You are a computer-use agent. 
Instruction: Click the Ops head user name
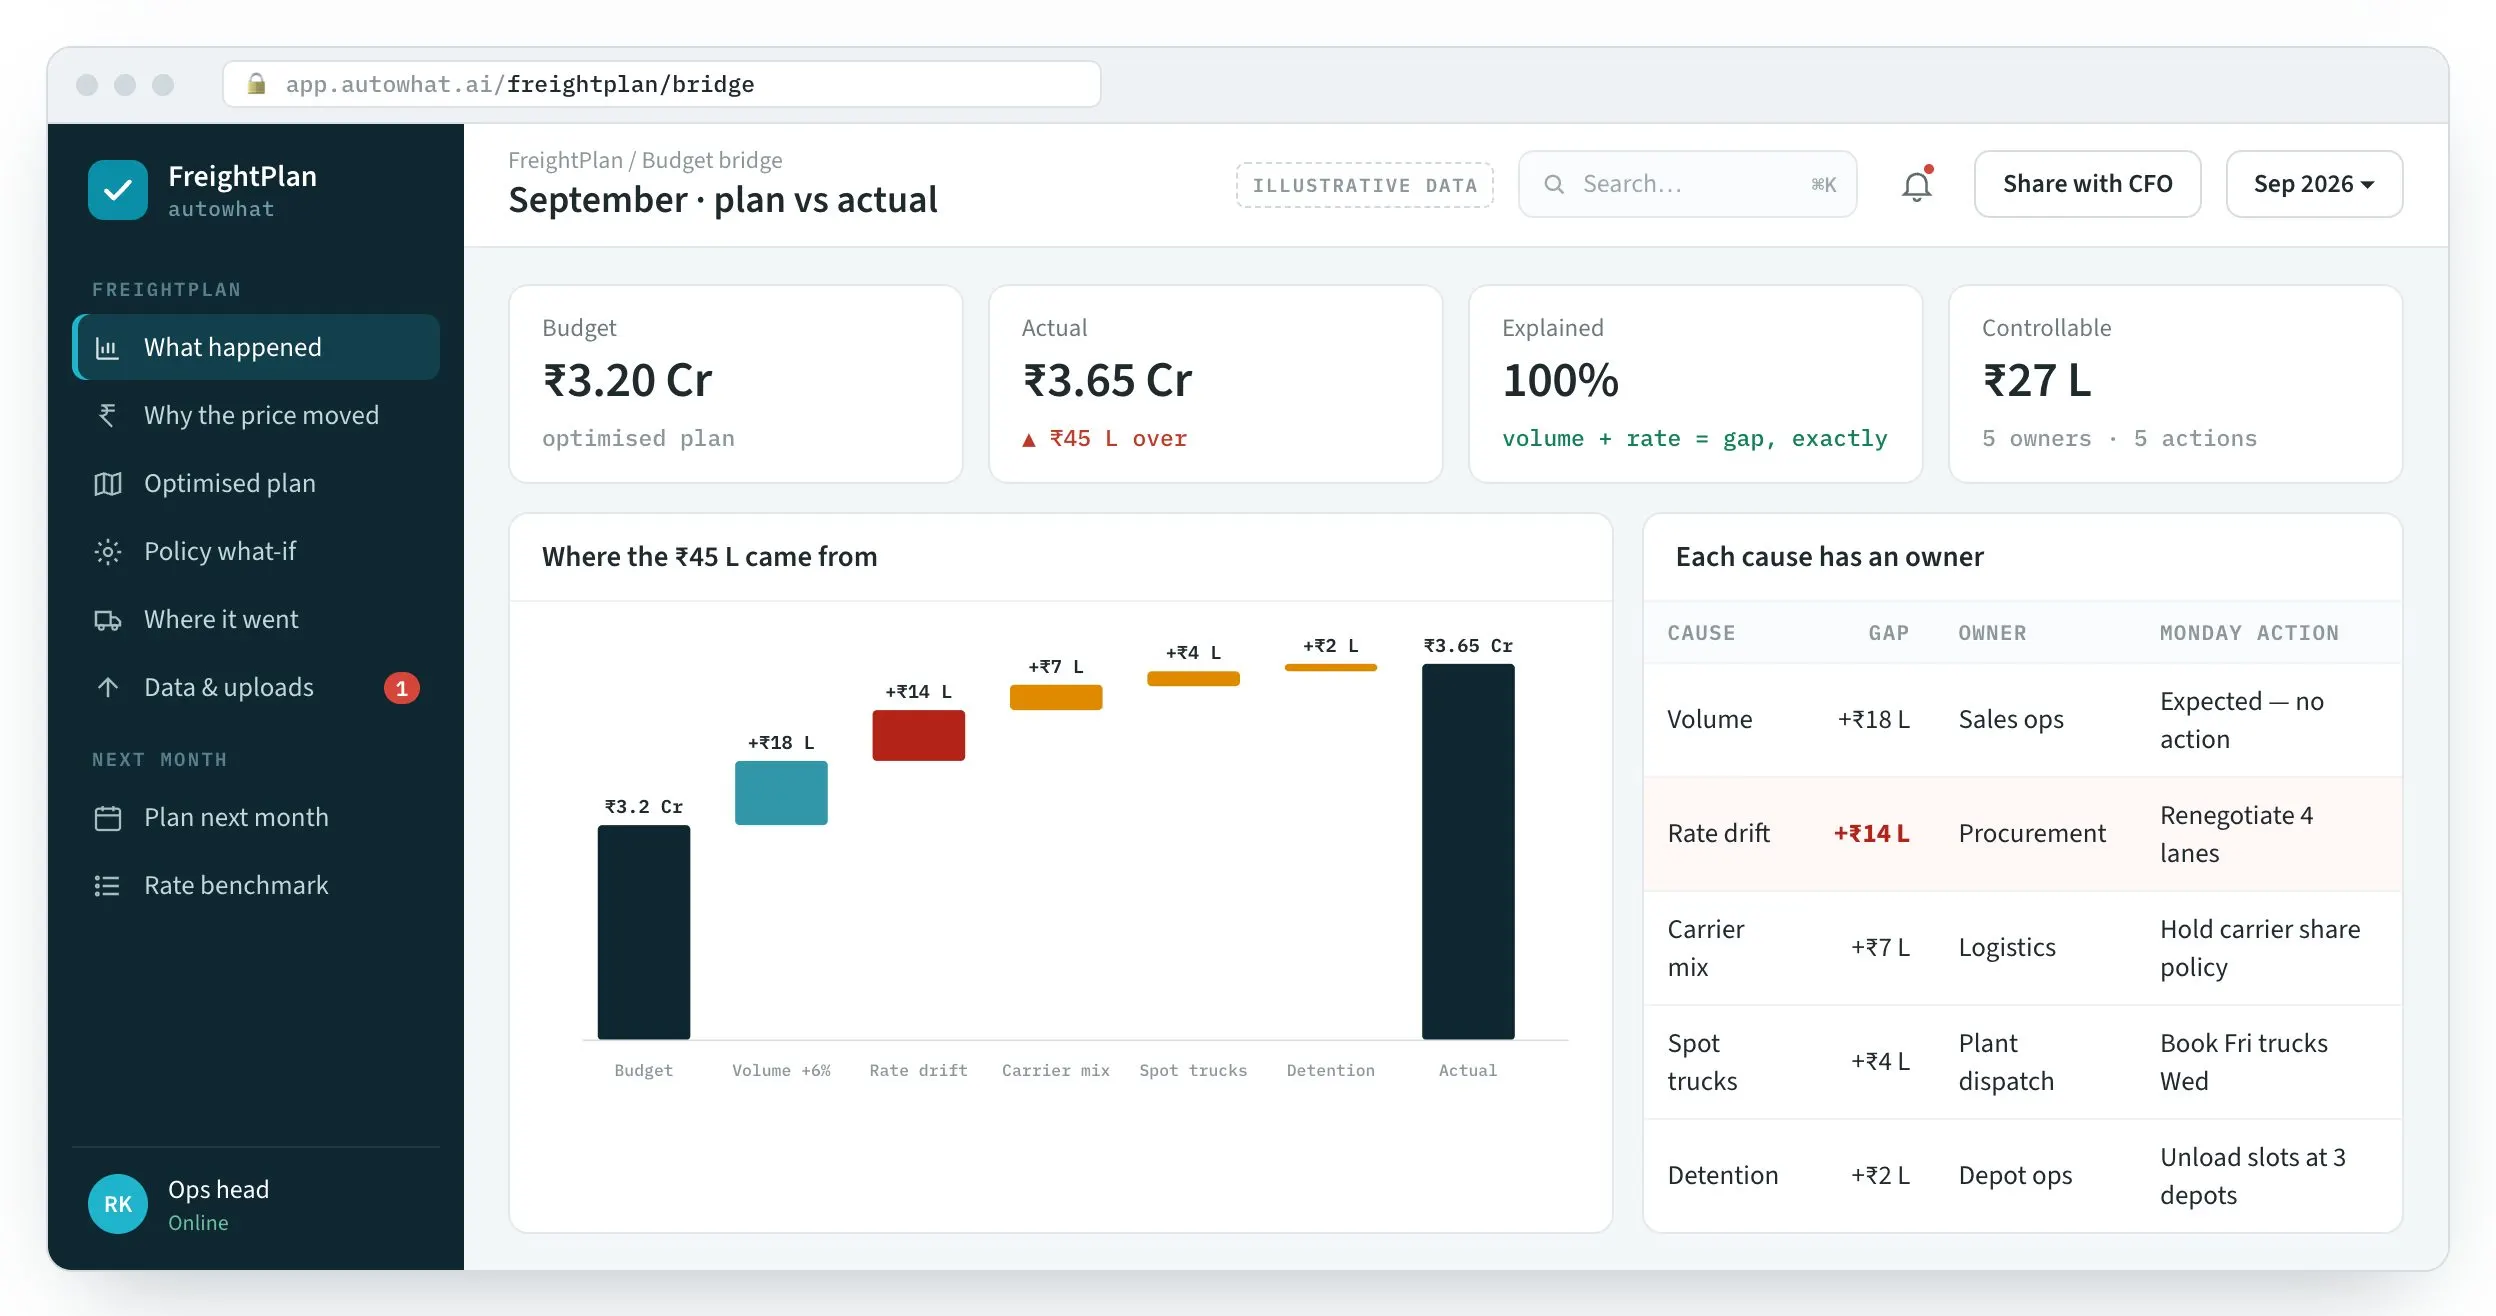218,1190
